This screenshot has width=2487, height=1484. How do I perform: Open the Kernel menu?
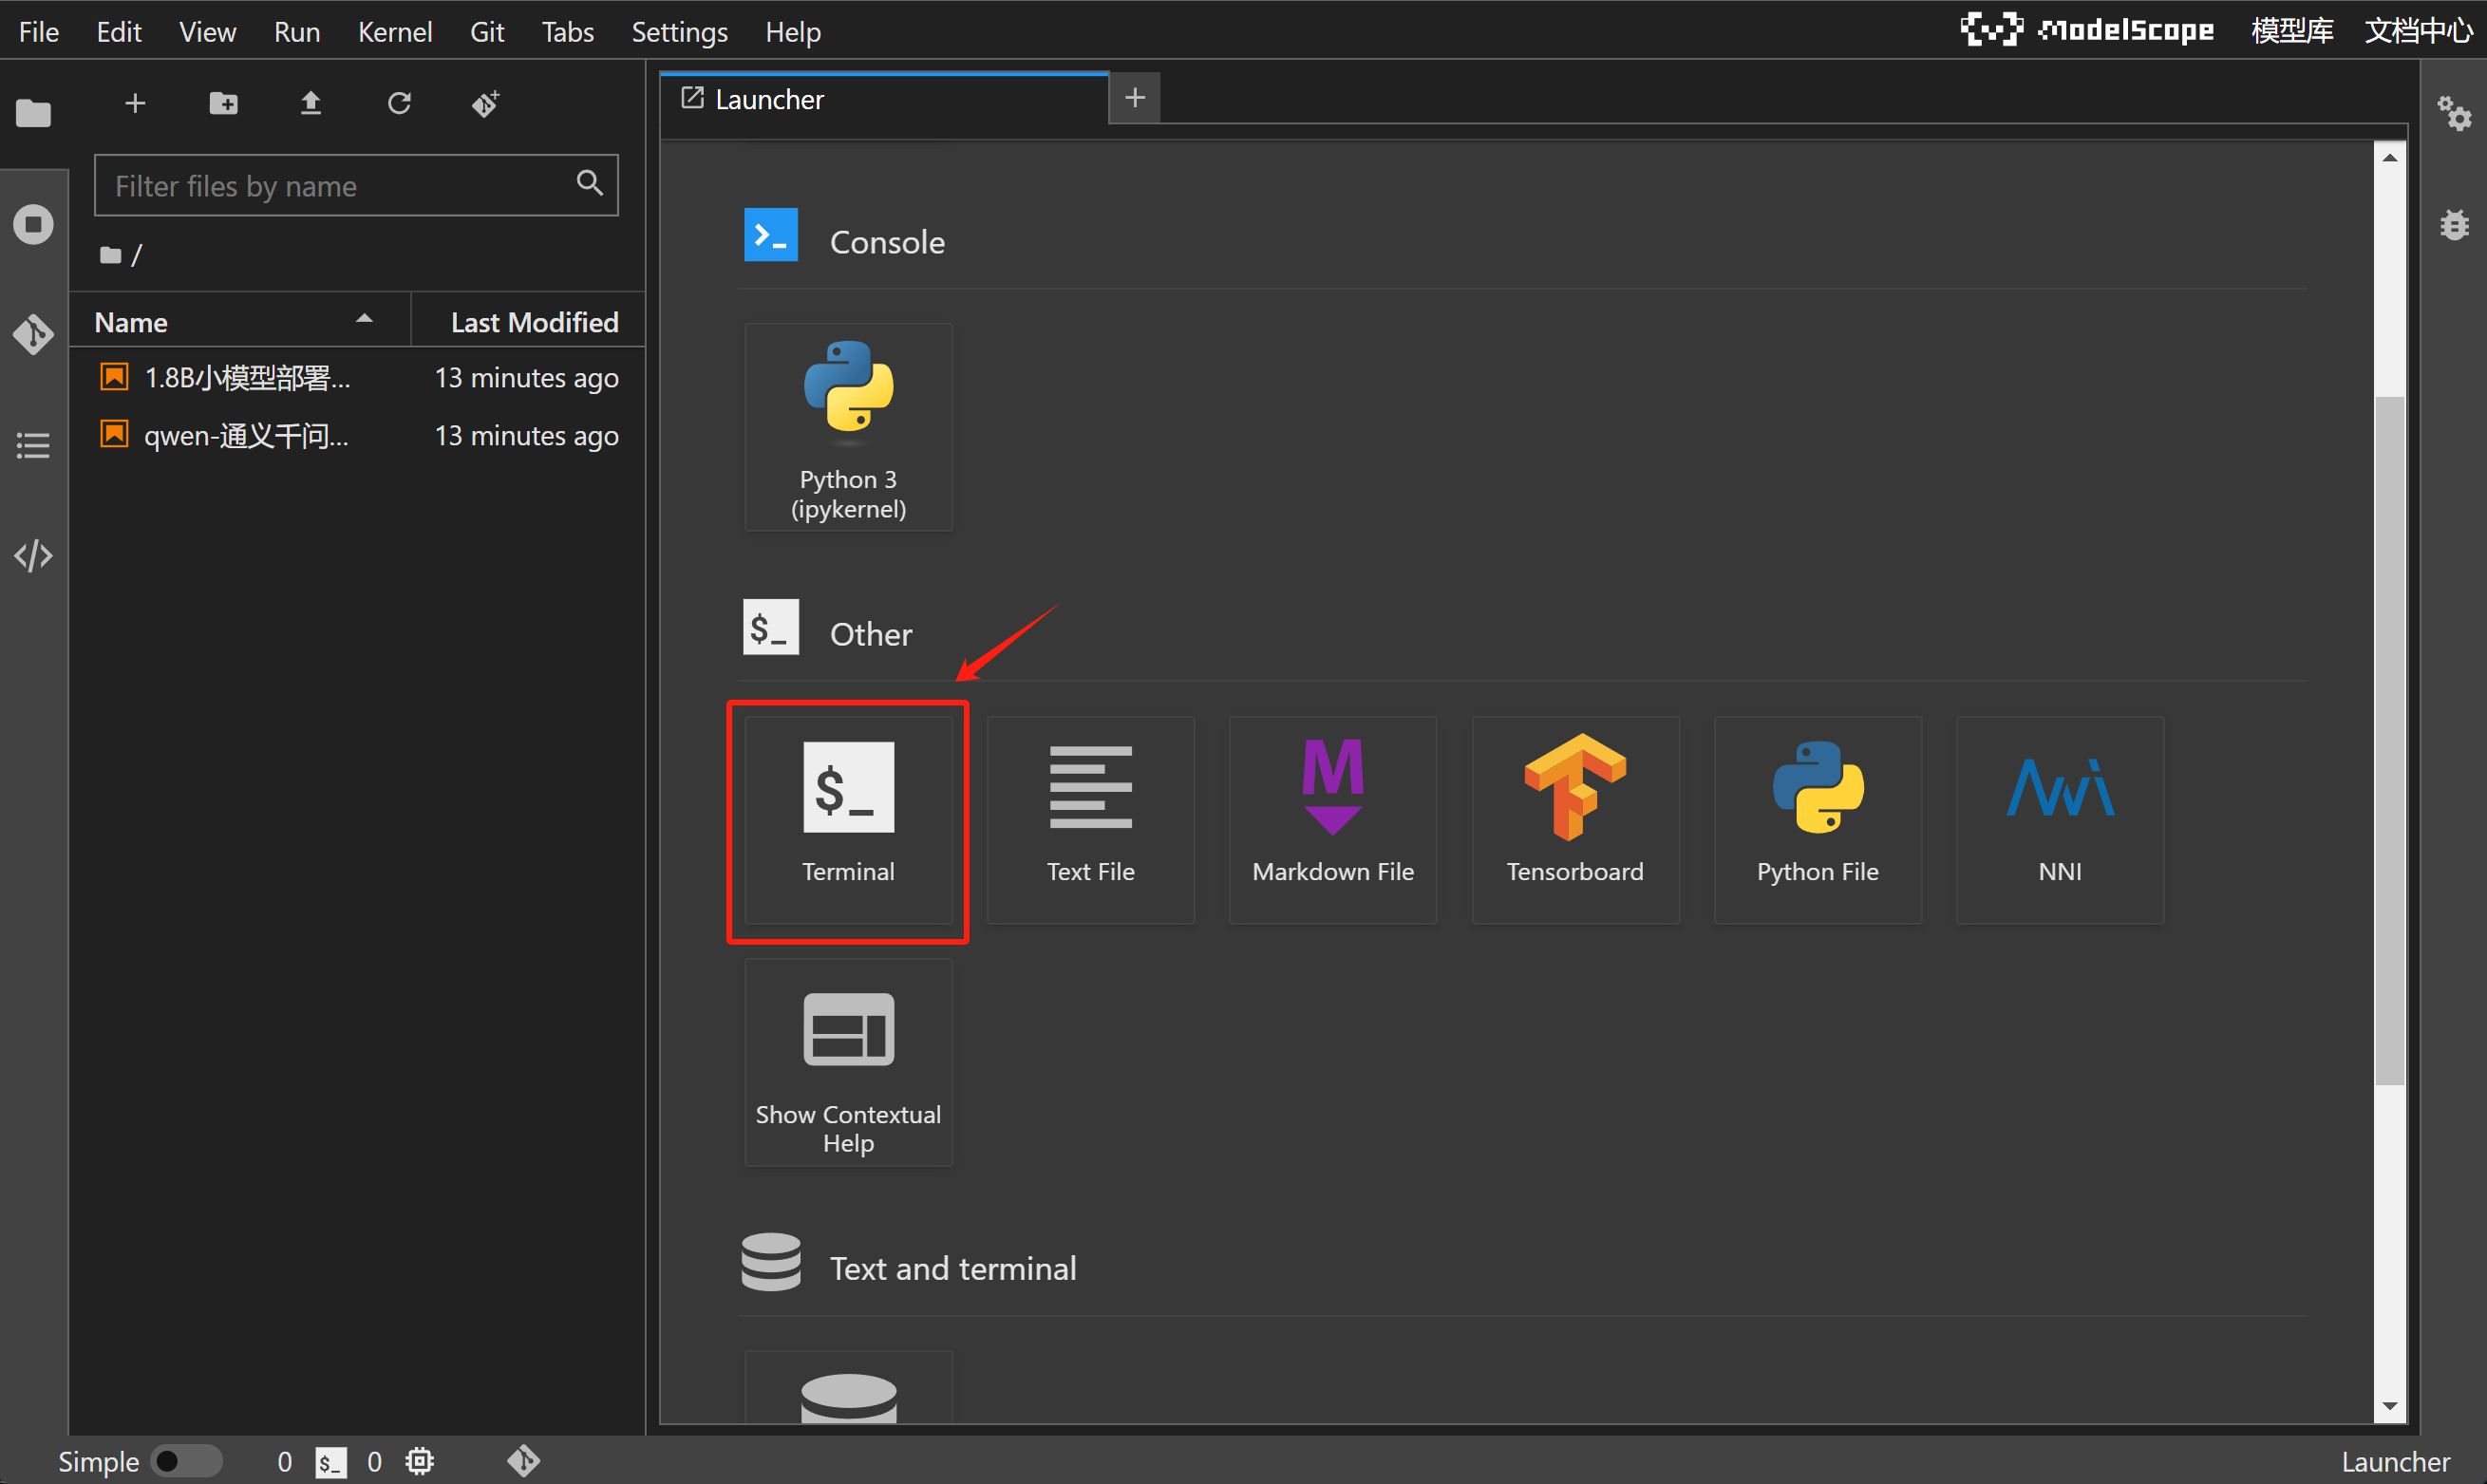pos(394,32)
